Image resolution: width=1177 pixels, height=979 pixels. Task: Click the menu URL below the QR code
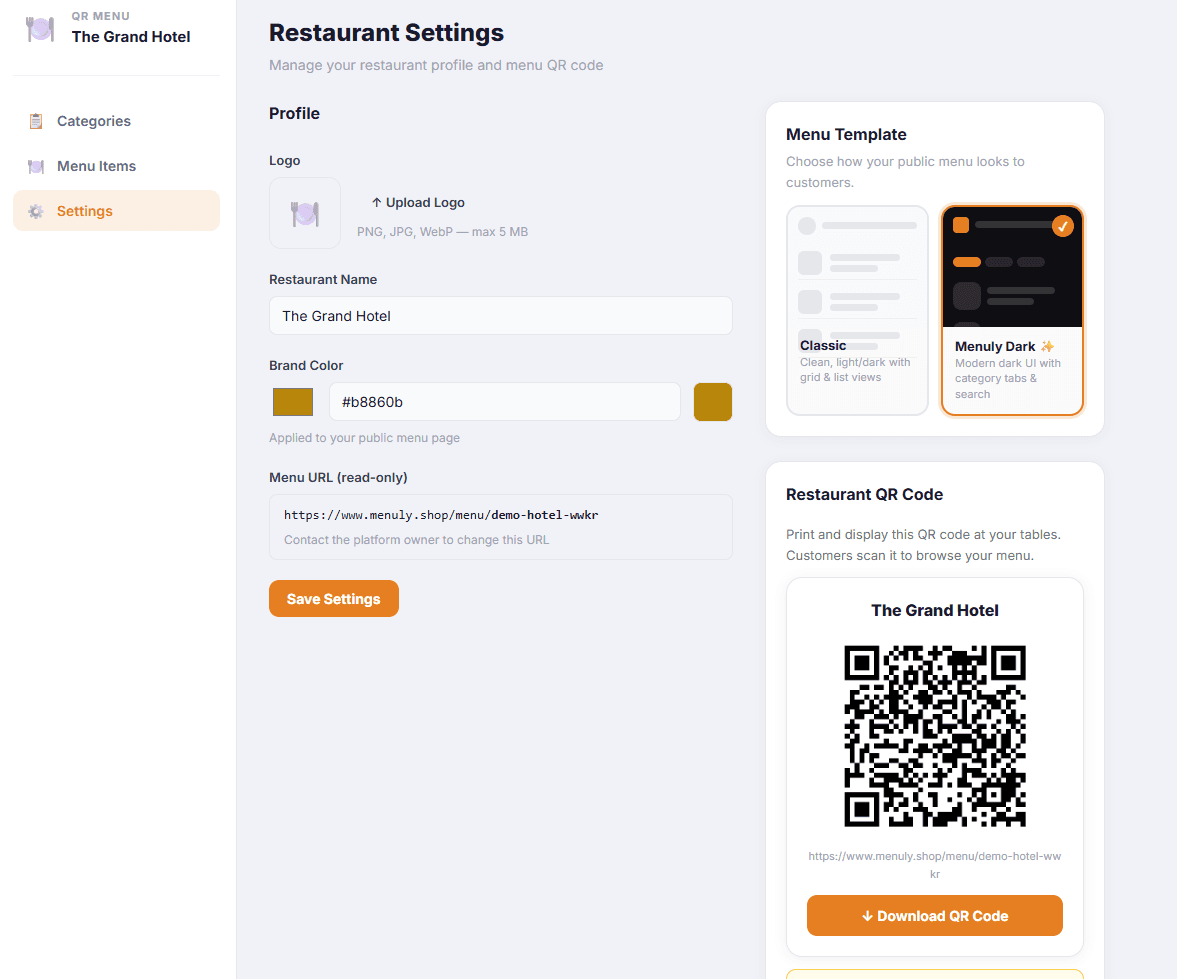935,865
